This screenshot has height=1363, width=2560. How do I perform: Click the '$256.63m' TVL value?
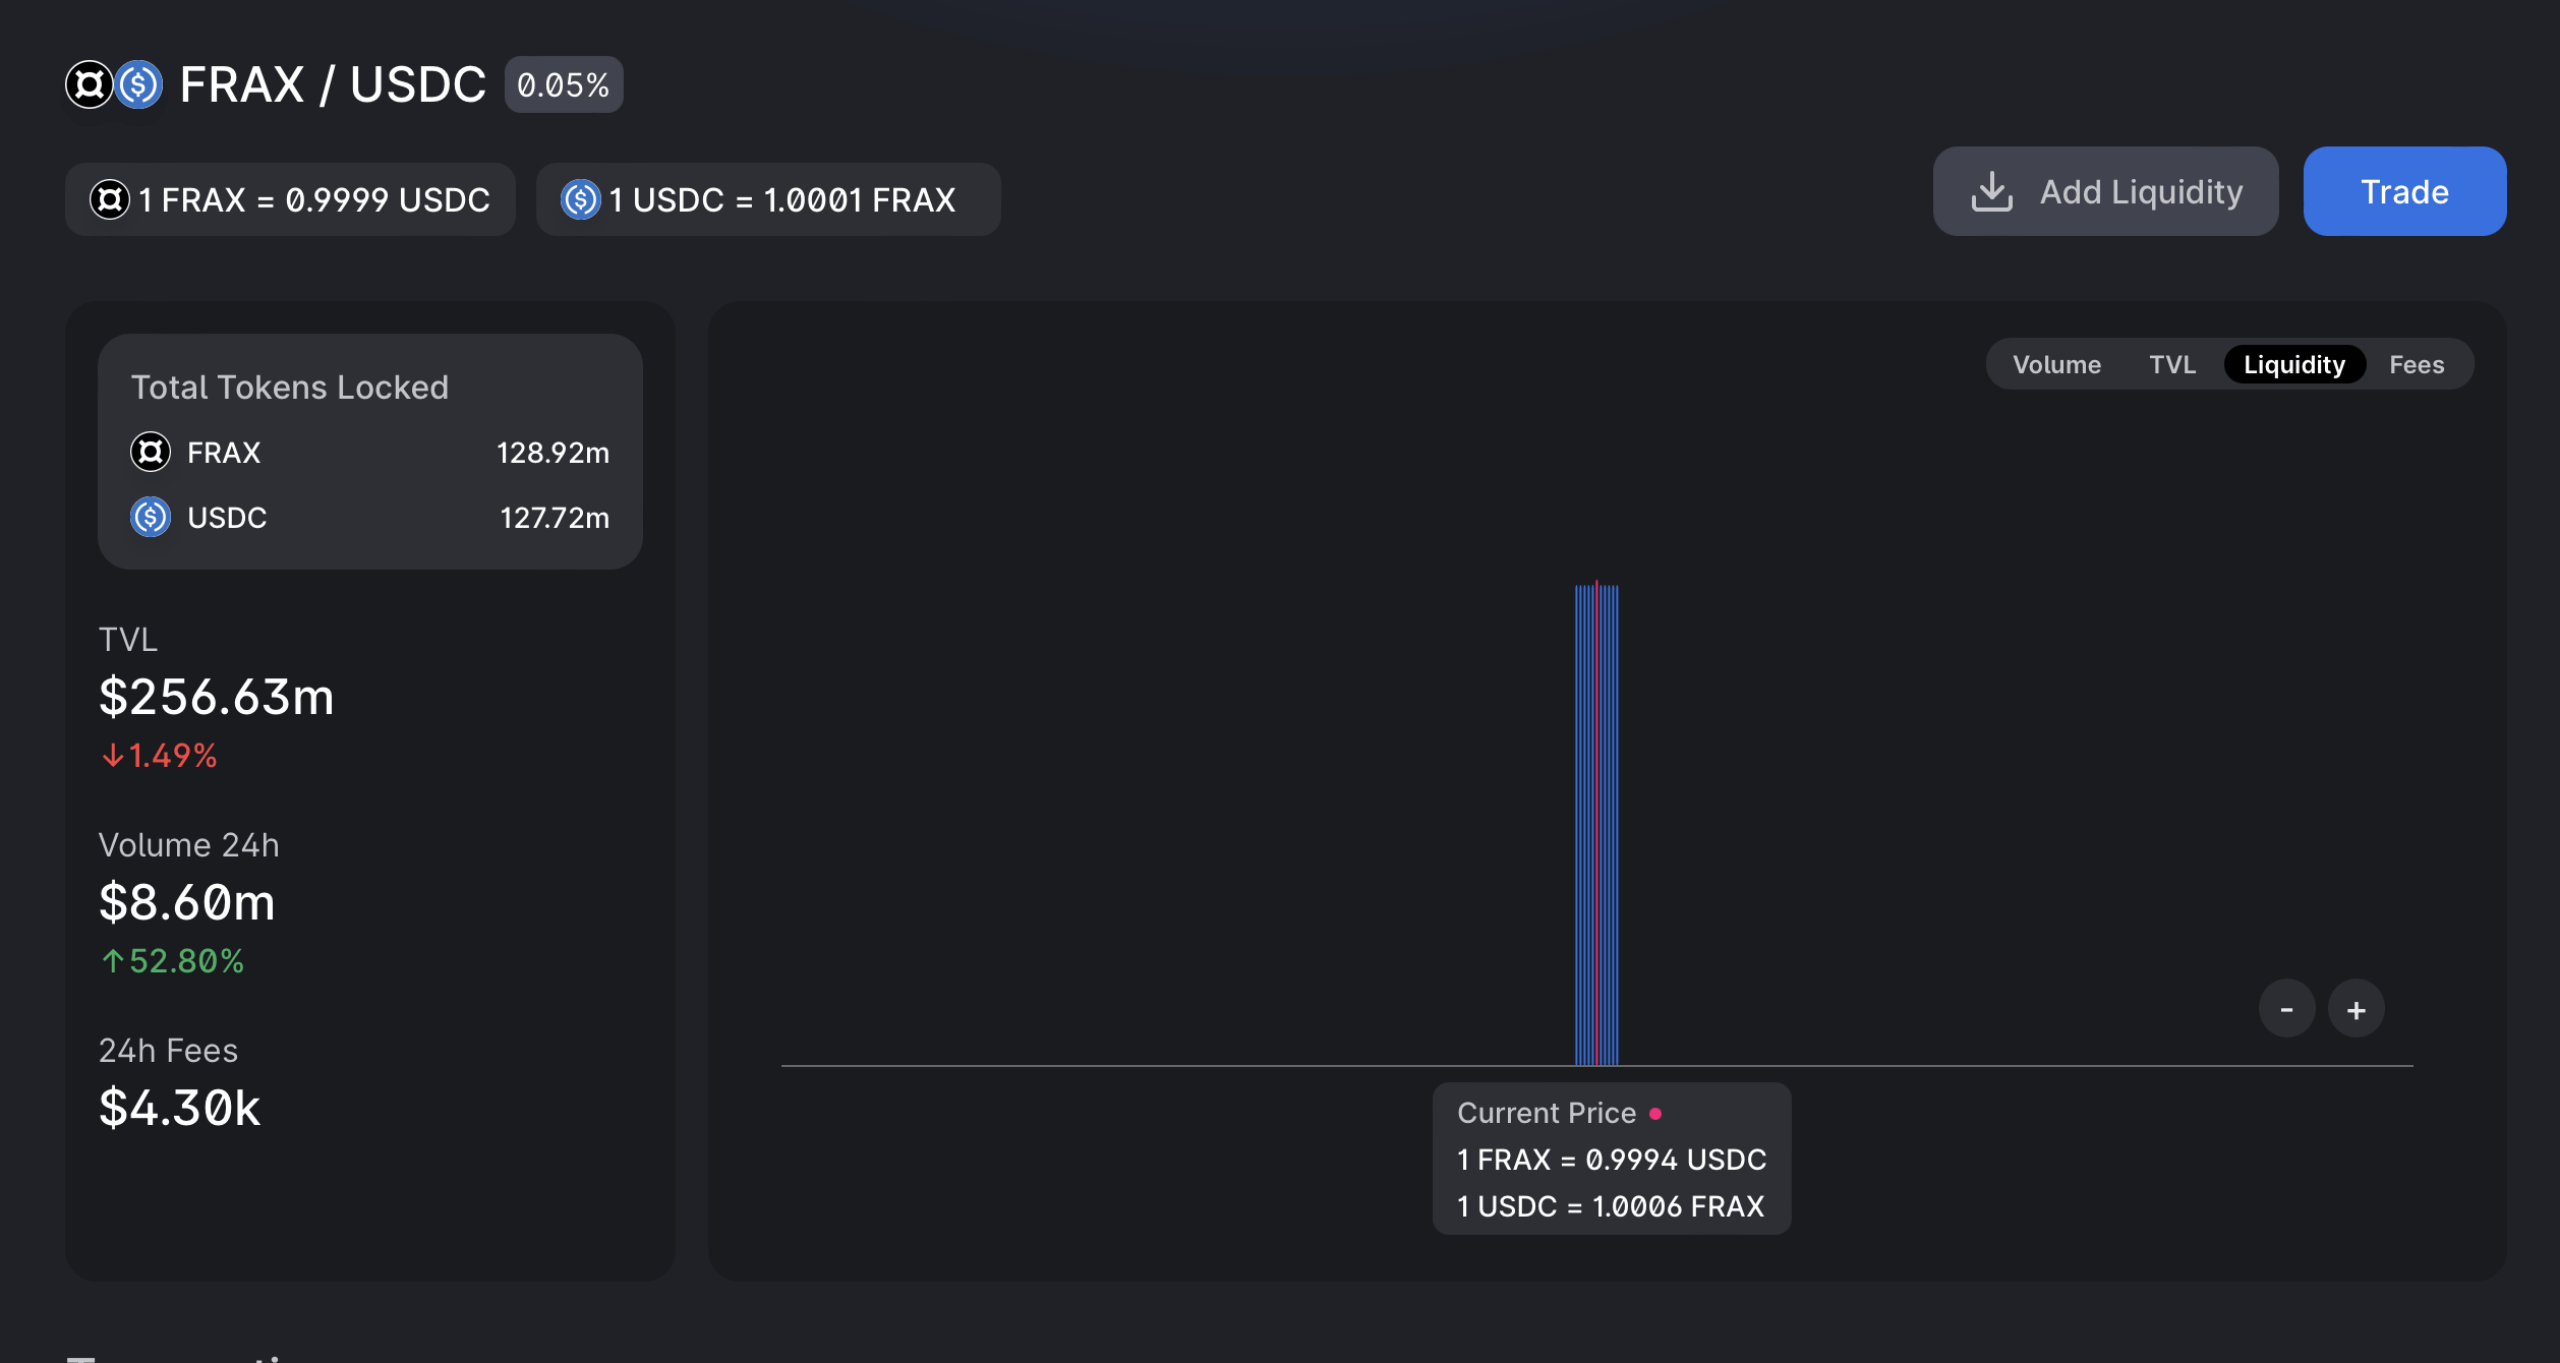pyautogui.click(x=217, y=696)
